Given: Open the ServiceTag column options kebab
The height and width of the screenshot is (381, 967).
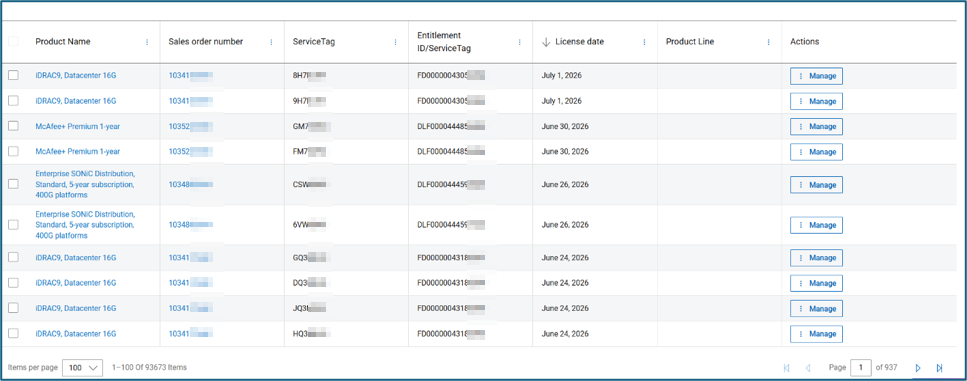Looking at the screenshot, I should pos(395,43).
